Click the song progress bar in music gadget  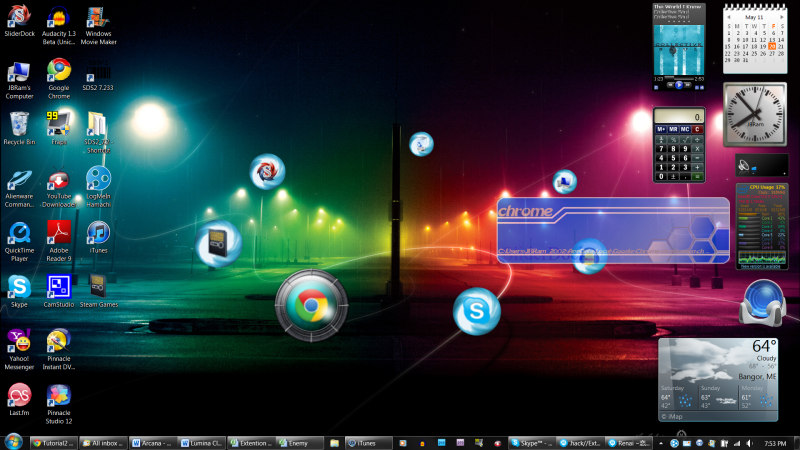point(679,78)
